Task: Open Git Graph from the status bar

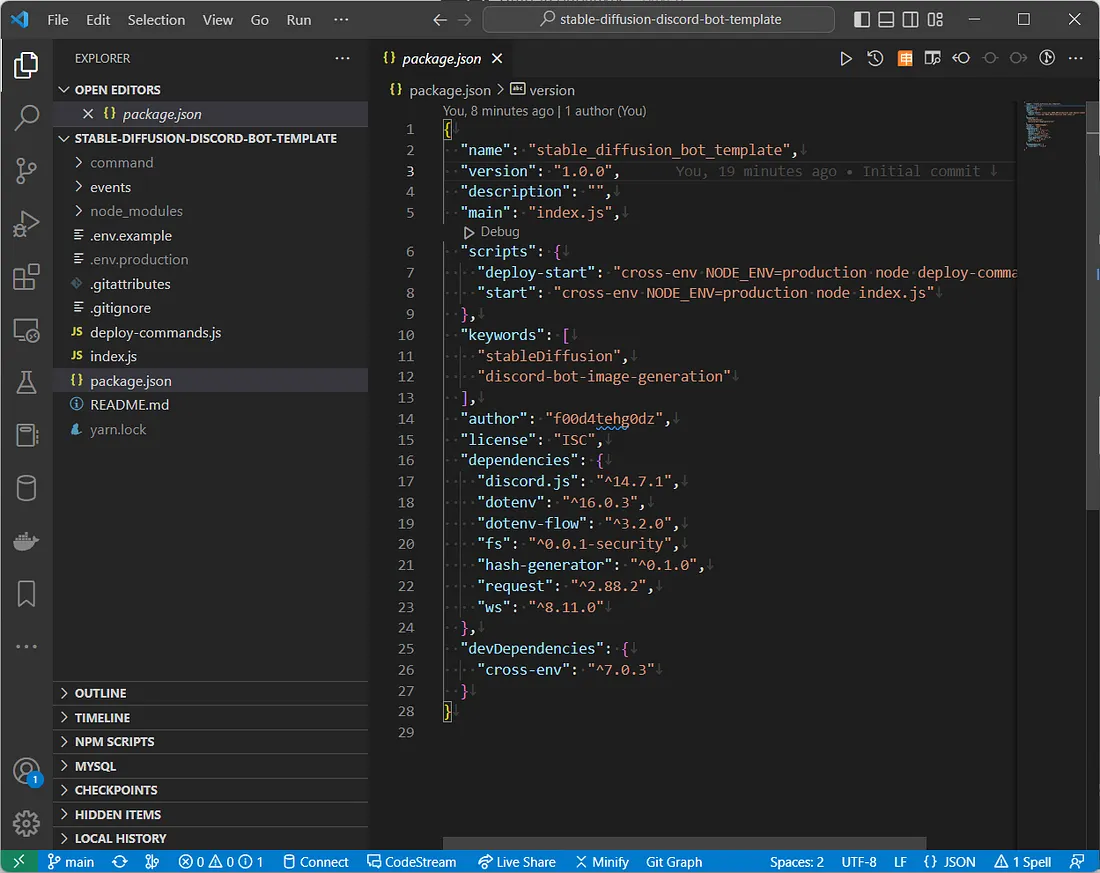Action: [x=674, y=861]
